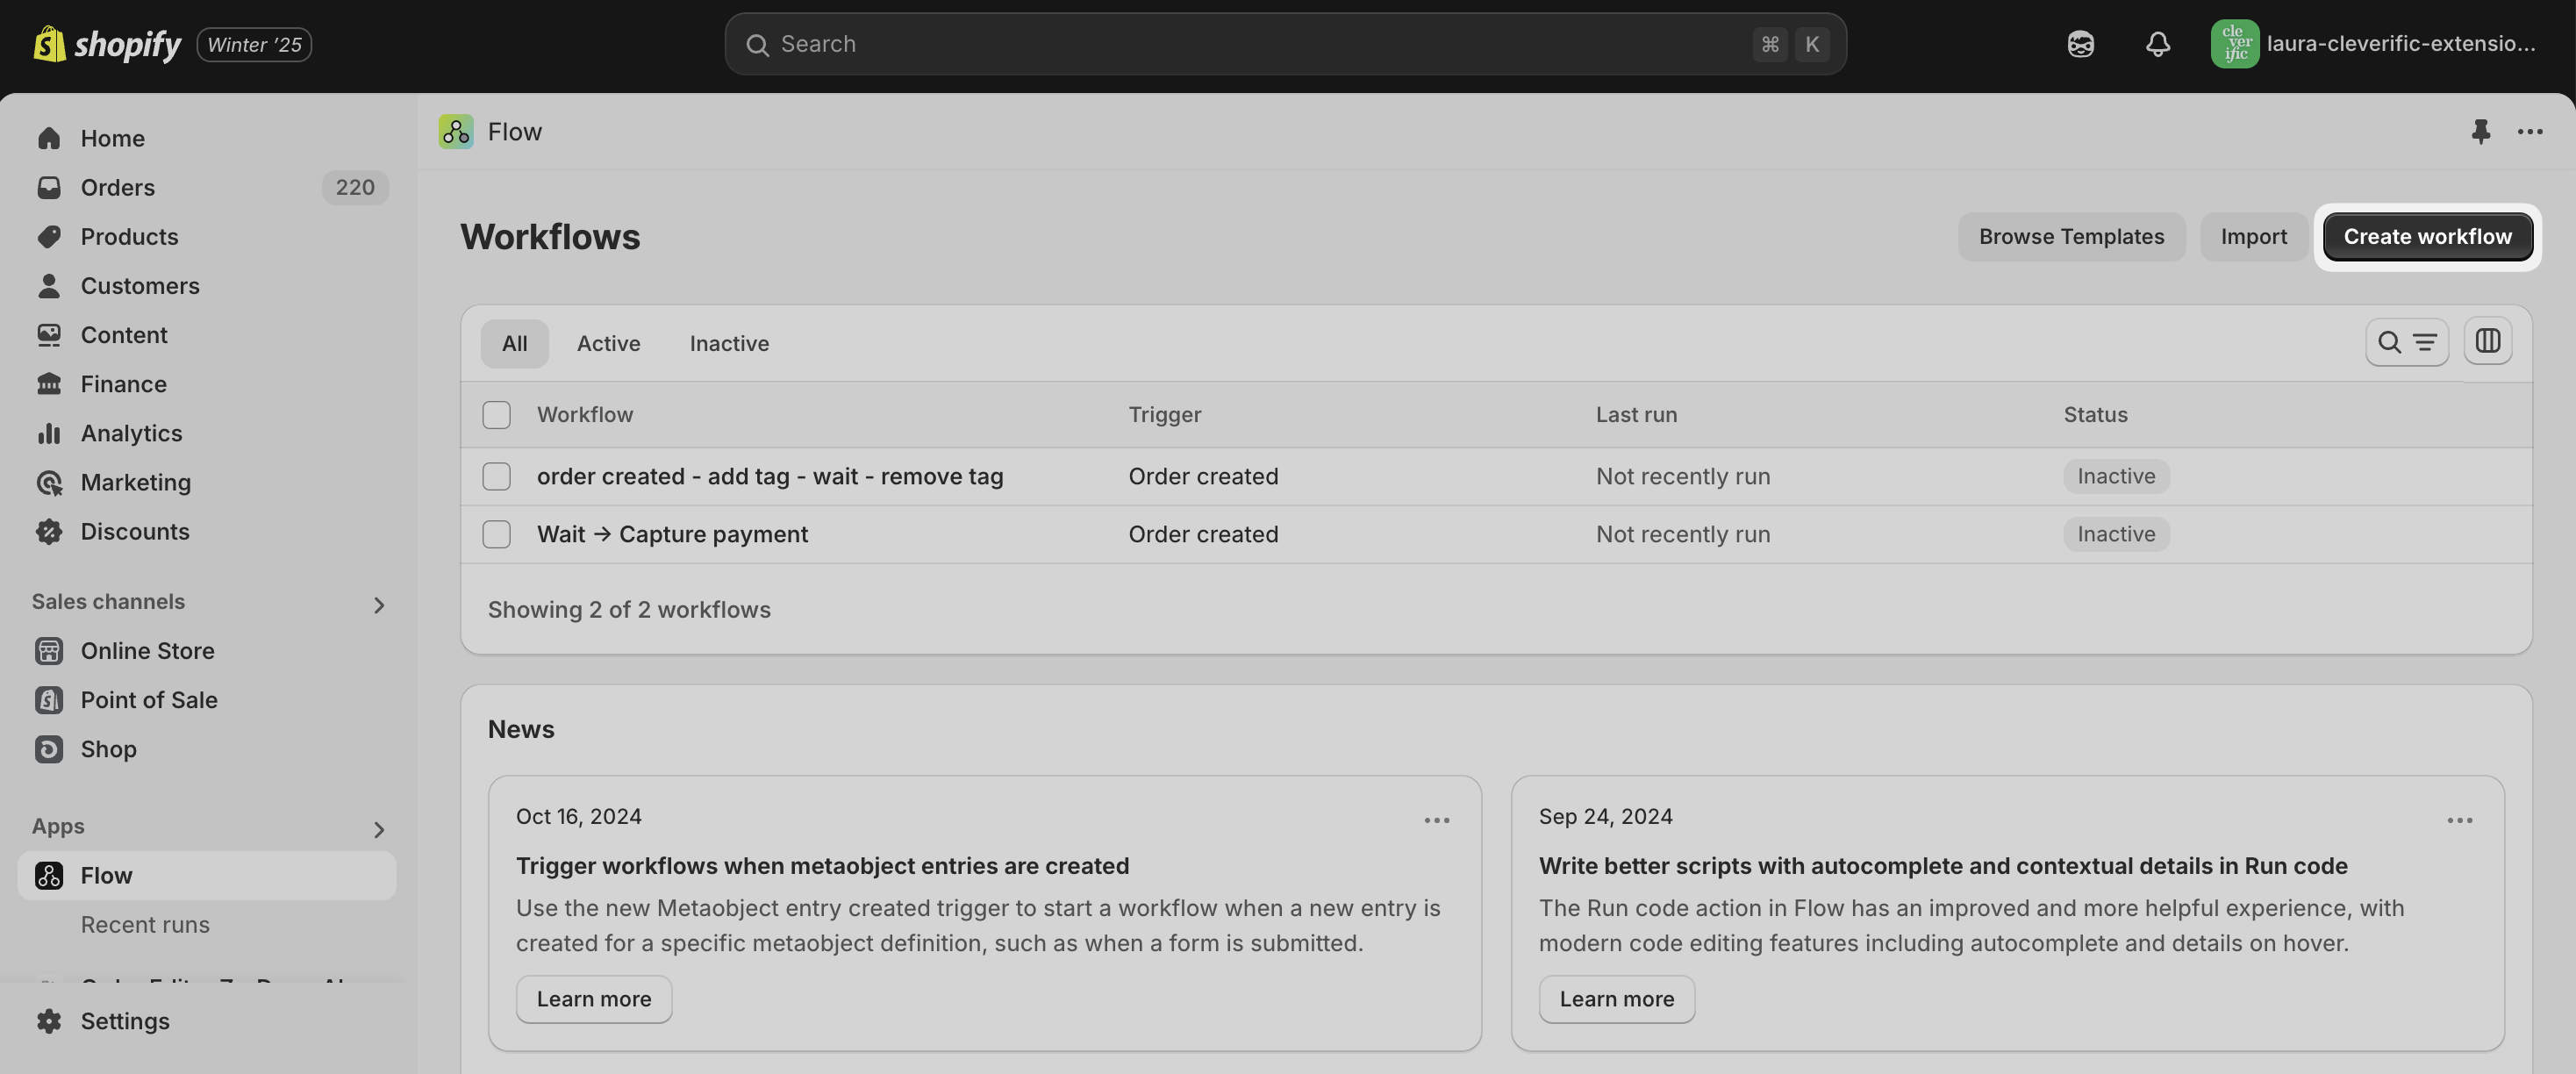Open the Point of Sale channel
The height and width of the screenshot is (1074, 2576).
click(x=149, y=700)
